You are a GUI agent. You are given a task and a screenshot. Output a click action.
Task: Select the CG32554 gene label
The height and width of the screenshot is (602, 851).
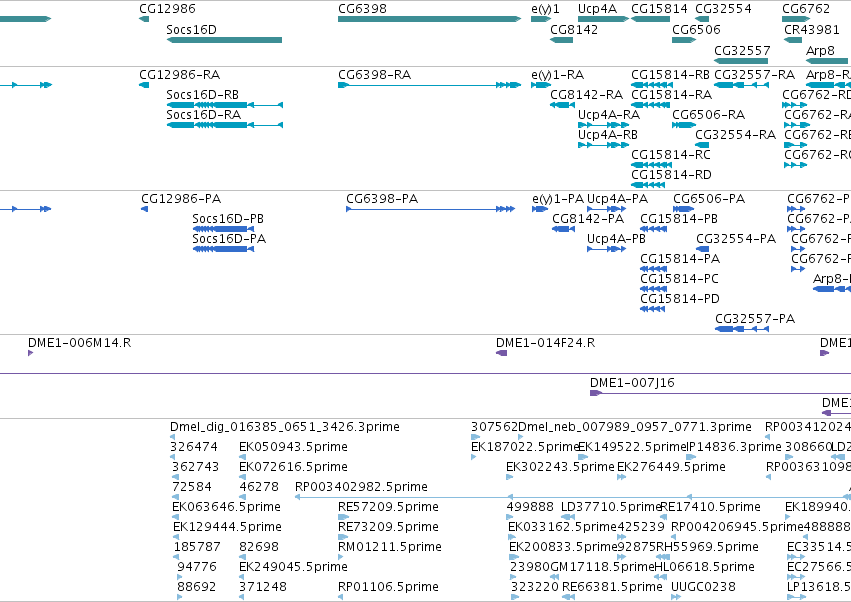click(723, 9)
